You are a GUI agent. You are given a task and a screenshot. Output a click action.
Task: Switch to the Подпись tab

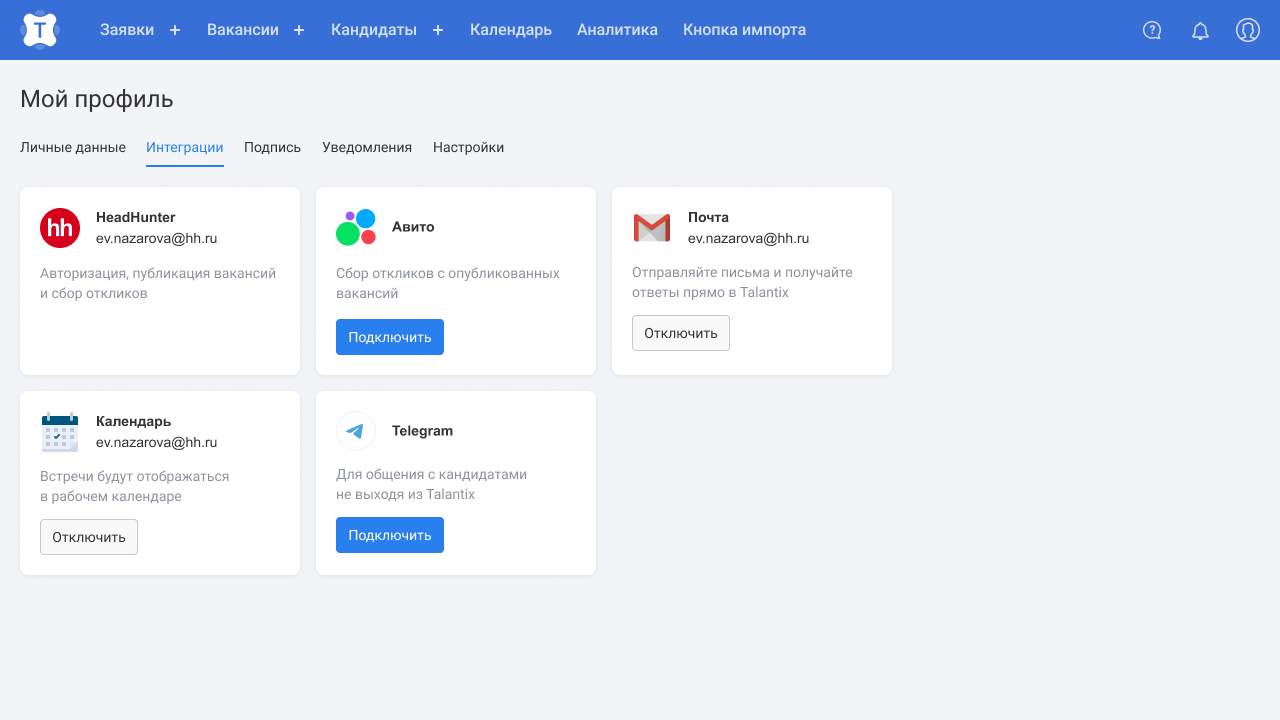pos(272,147)
